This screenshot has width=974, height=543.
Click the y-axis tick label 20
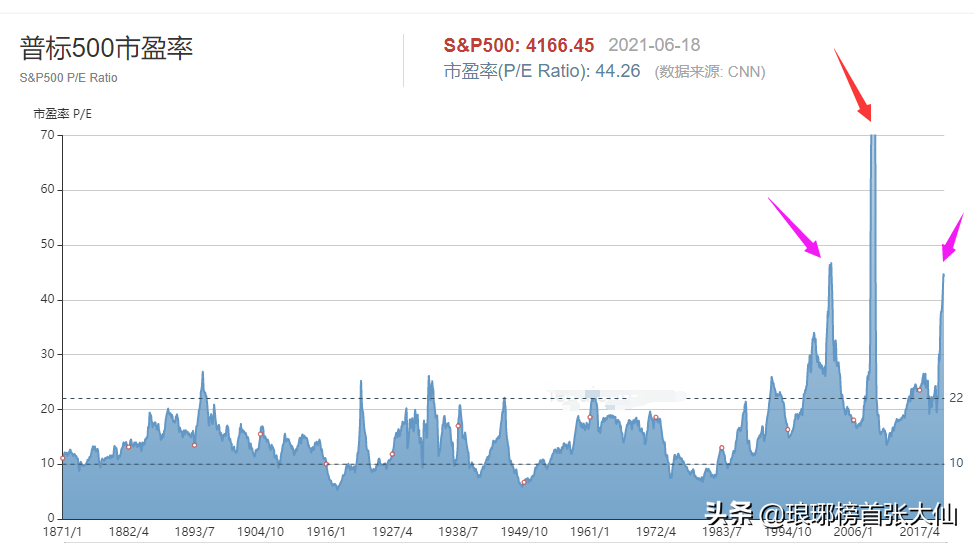[47, 409]
